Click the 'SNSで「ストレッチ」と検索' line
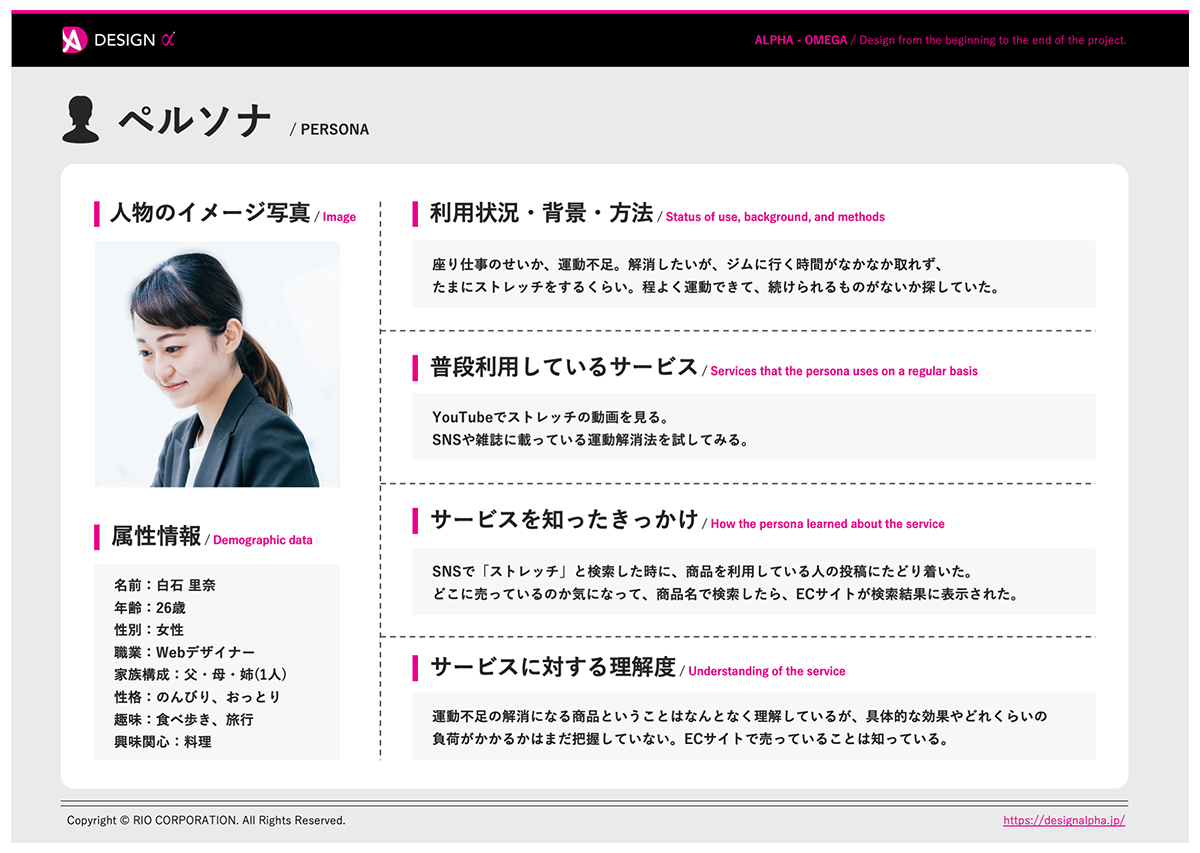 [703, 572]
